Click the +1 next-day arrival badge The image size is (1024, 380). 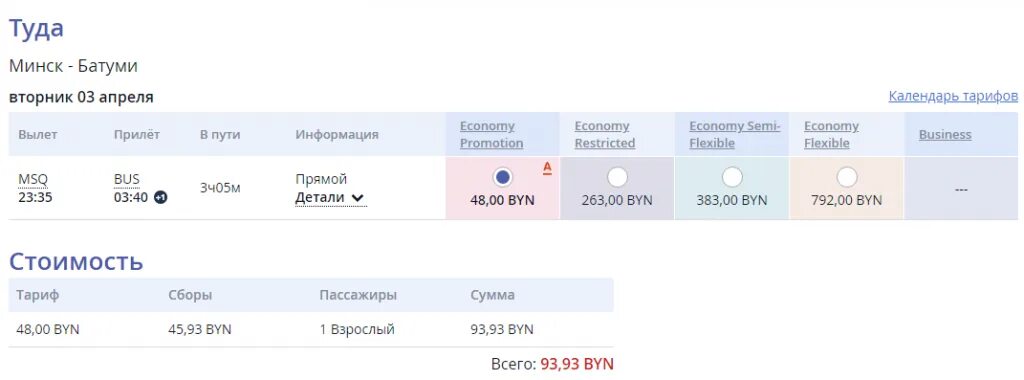pyautogui.click(x=161, y=197)
